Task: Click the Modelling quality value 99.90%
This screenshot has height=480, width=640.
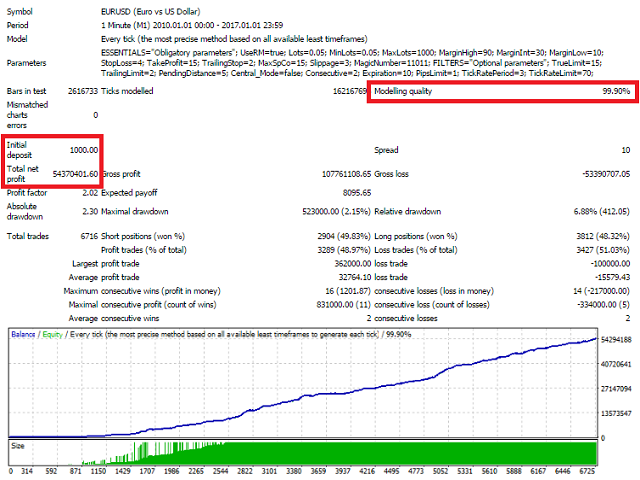Action: click(616, 91)
